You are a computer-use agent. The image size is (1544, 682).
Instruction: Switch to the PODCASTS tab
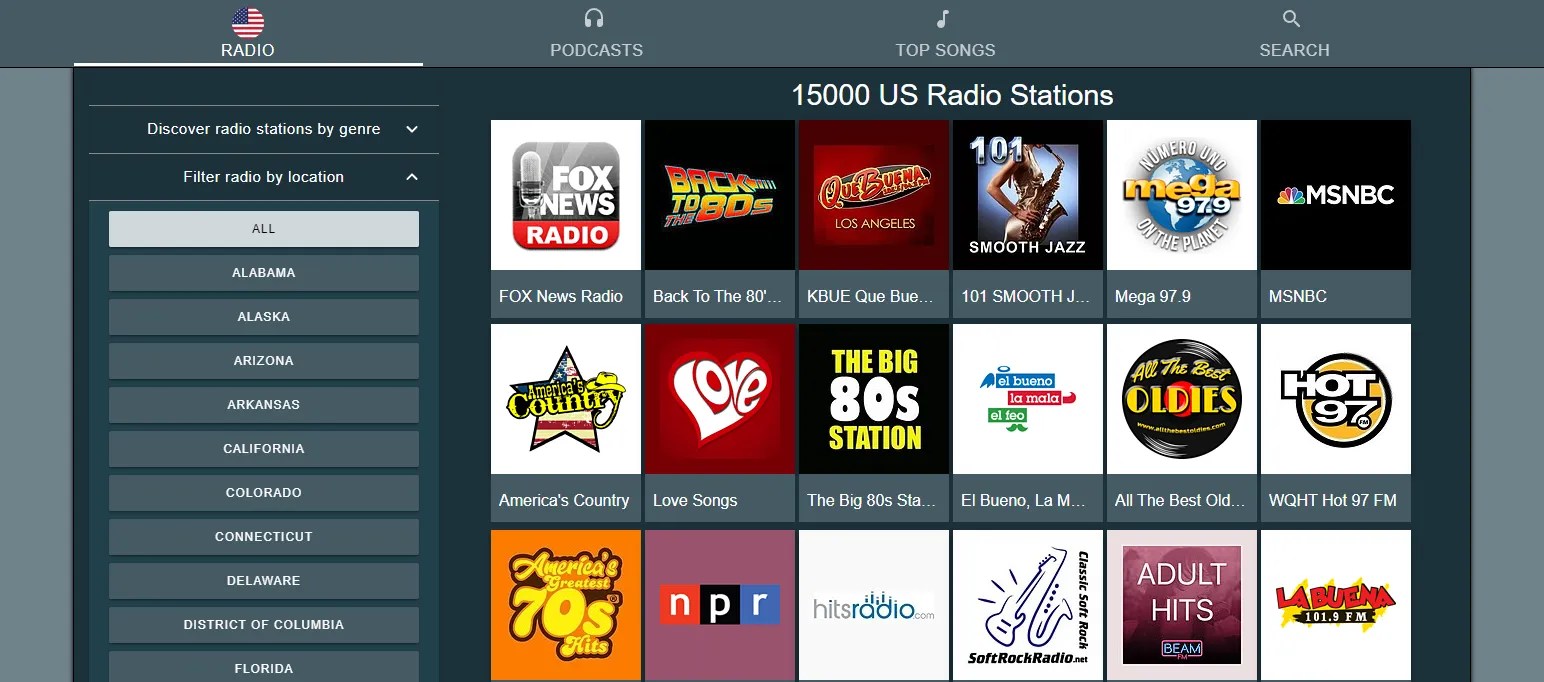pyautogui.click(x=595, y=33)
